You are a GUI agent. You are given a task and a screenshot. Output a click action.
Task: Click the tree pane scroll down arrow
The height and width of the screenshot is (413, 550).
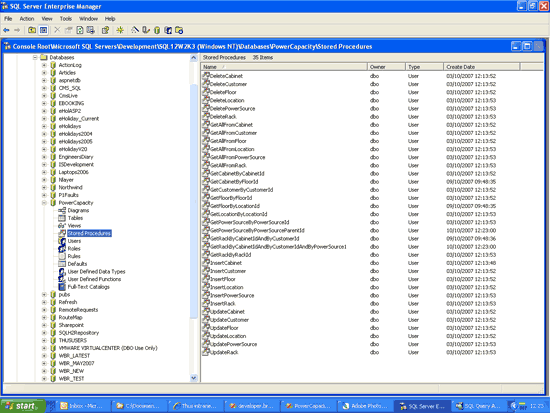pos(194,378)
